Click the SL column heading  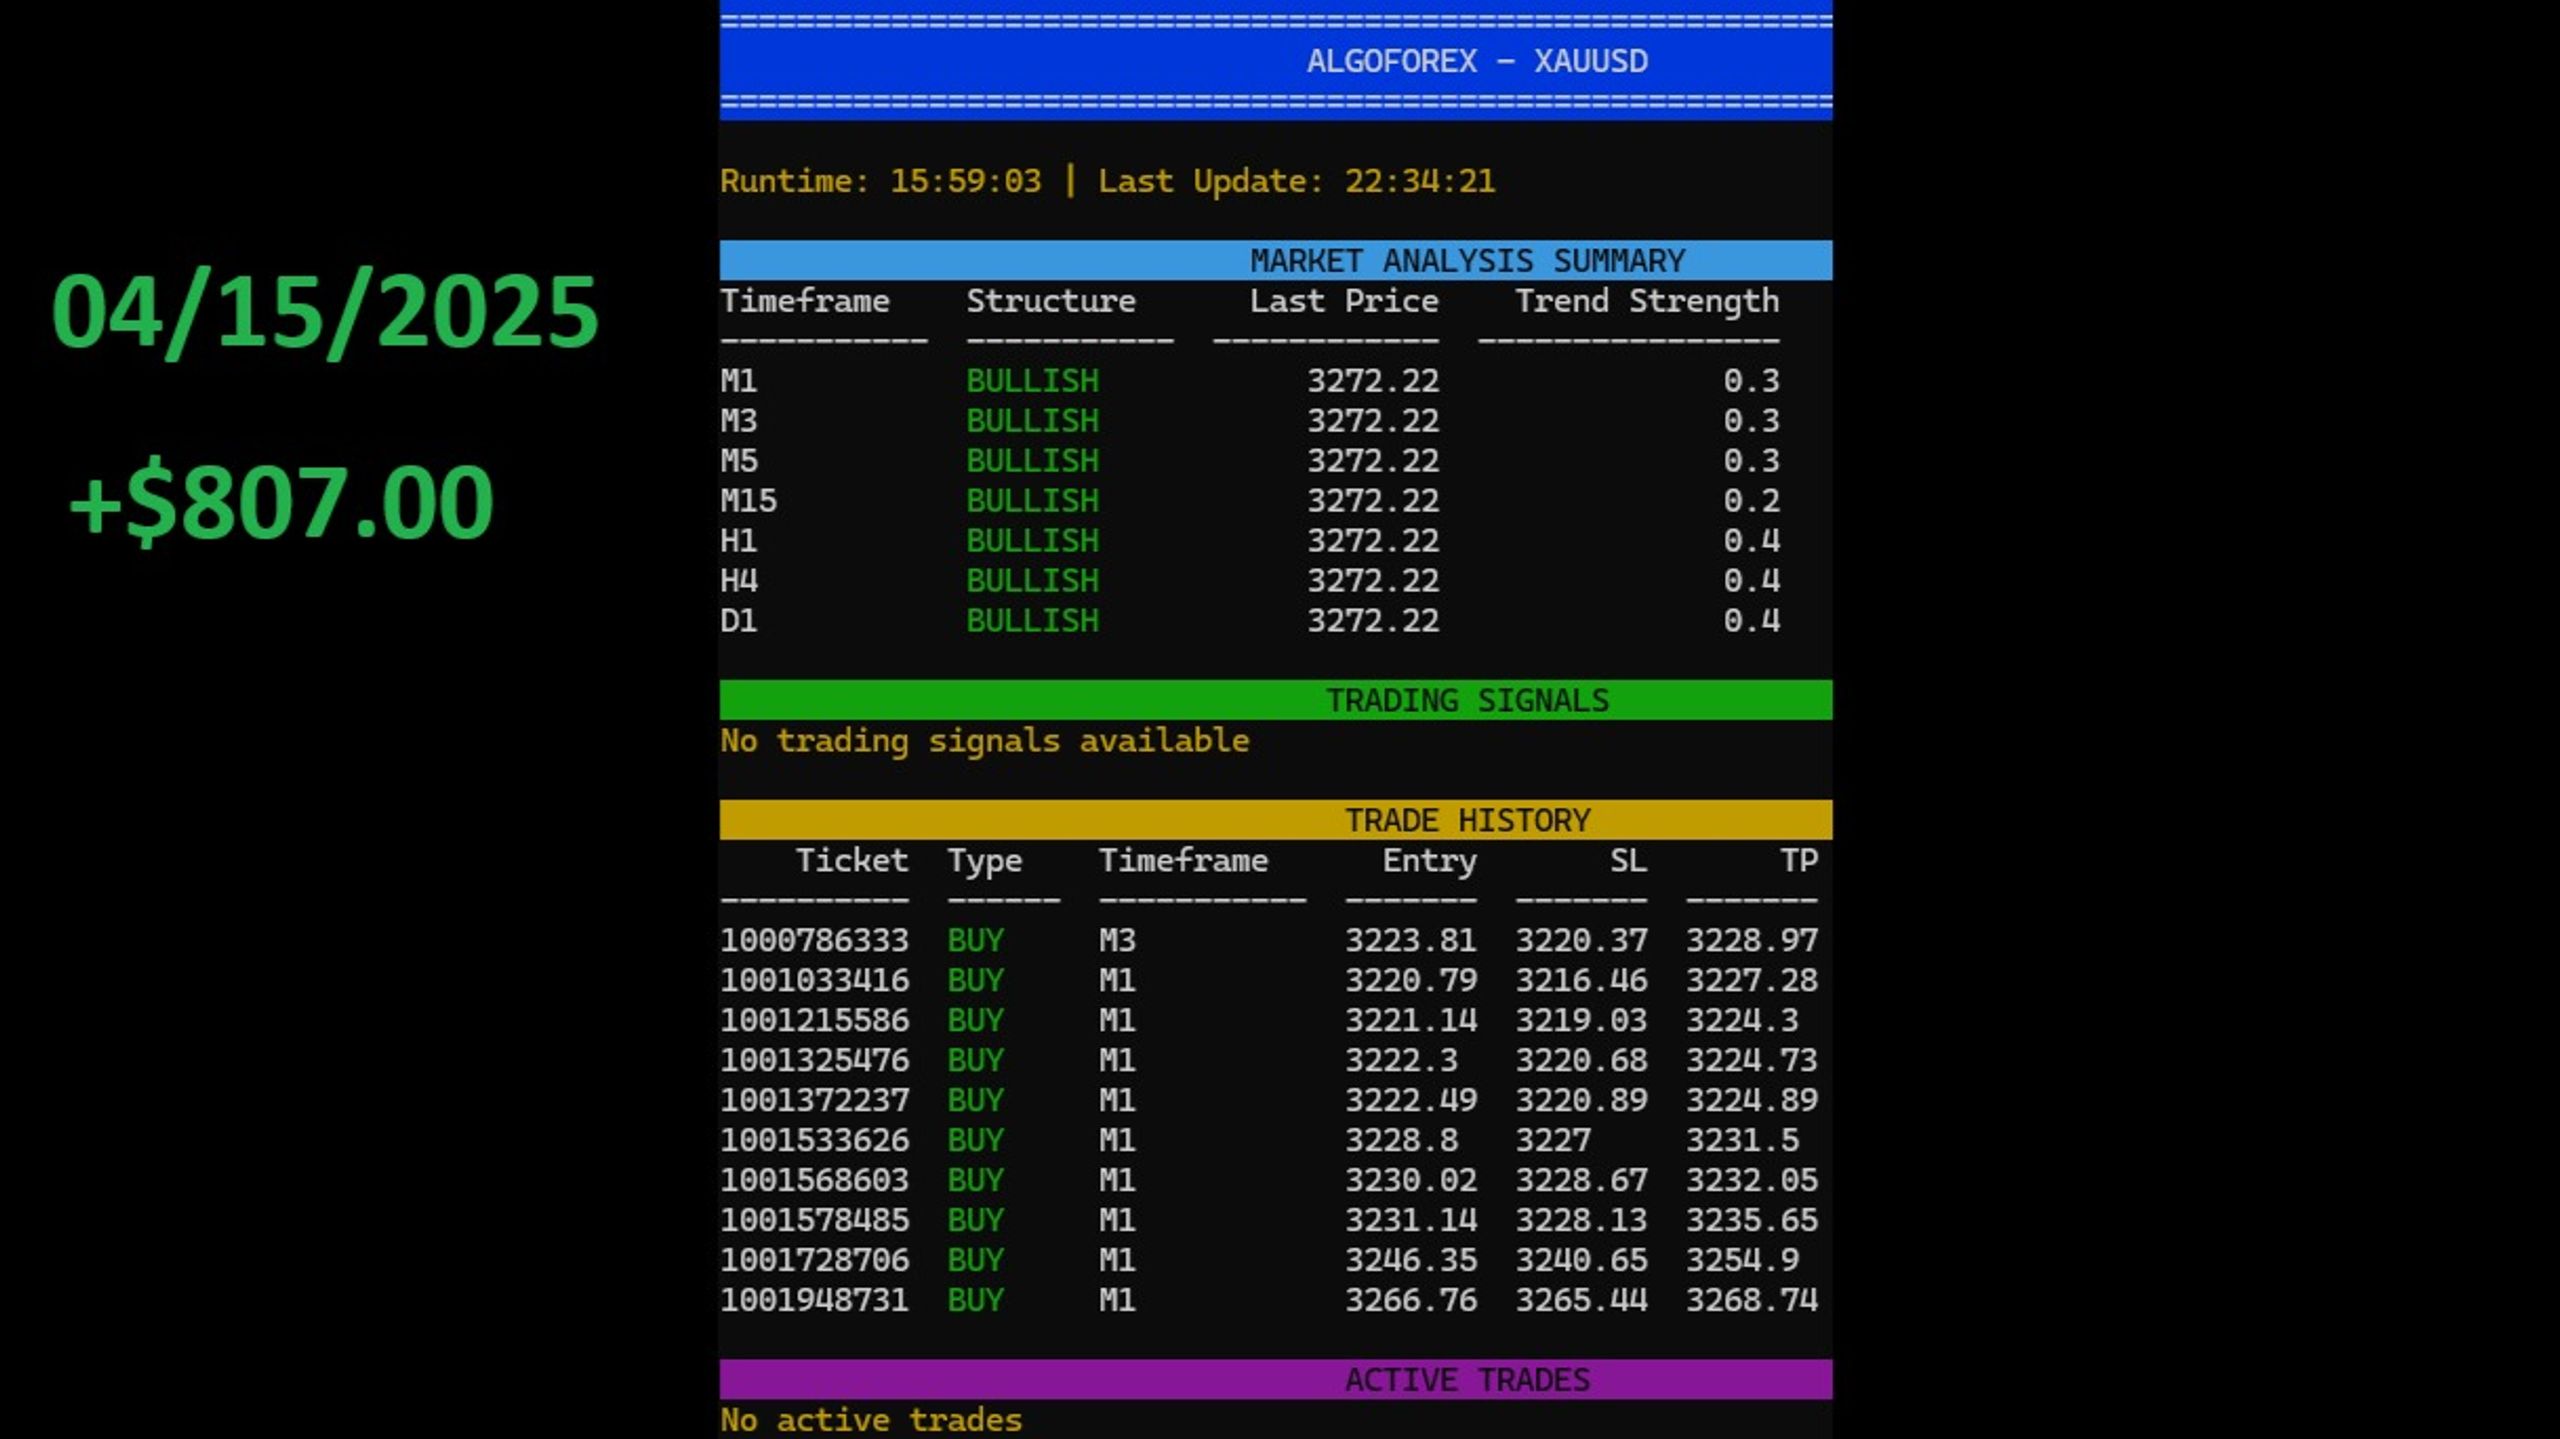point(1628,860)
